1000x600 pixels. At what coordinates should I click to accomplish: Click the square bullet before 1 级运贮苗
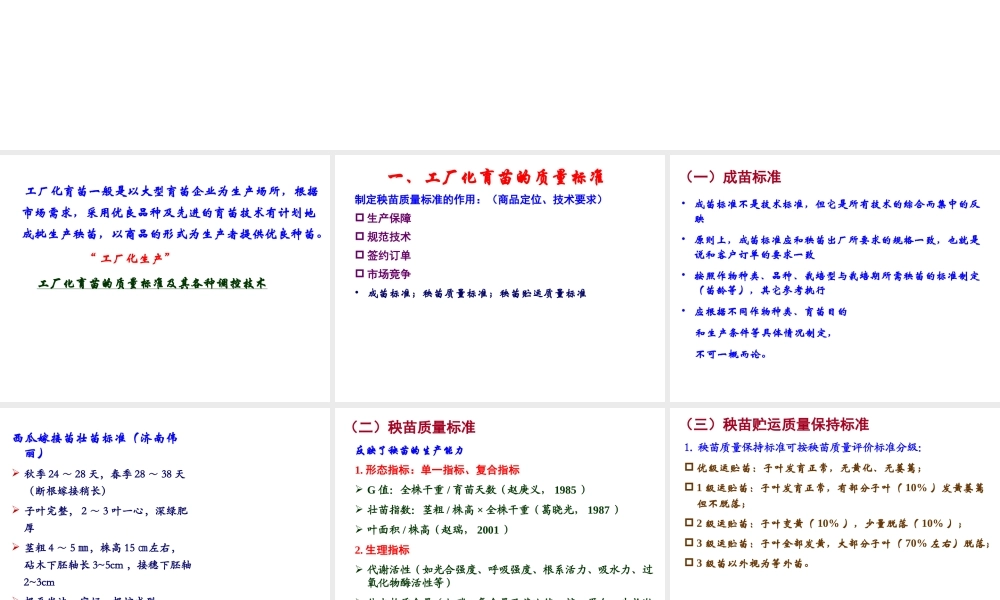[689, 487]
